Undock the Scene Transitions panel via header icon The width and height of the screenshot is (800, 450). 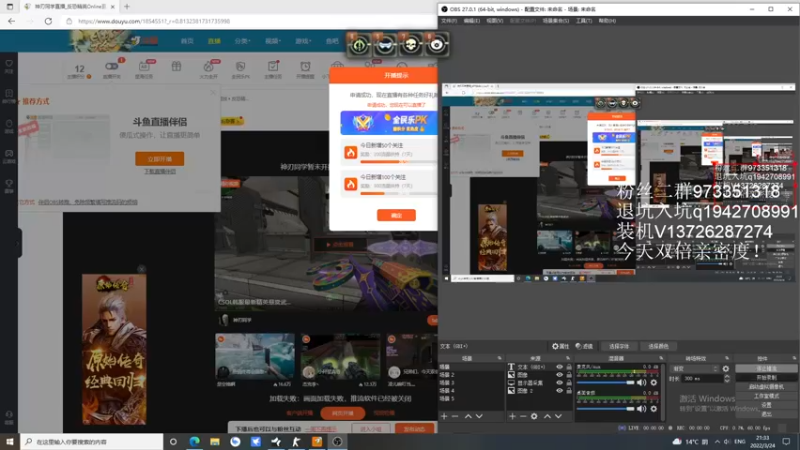tap(727, 358)
